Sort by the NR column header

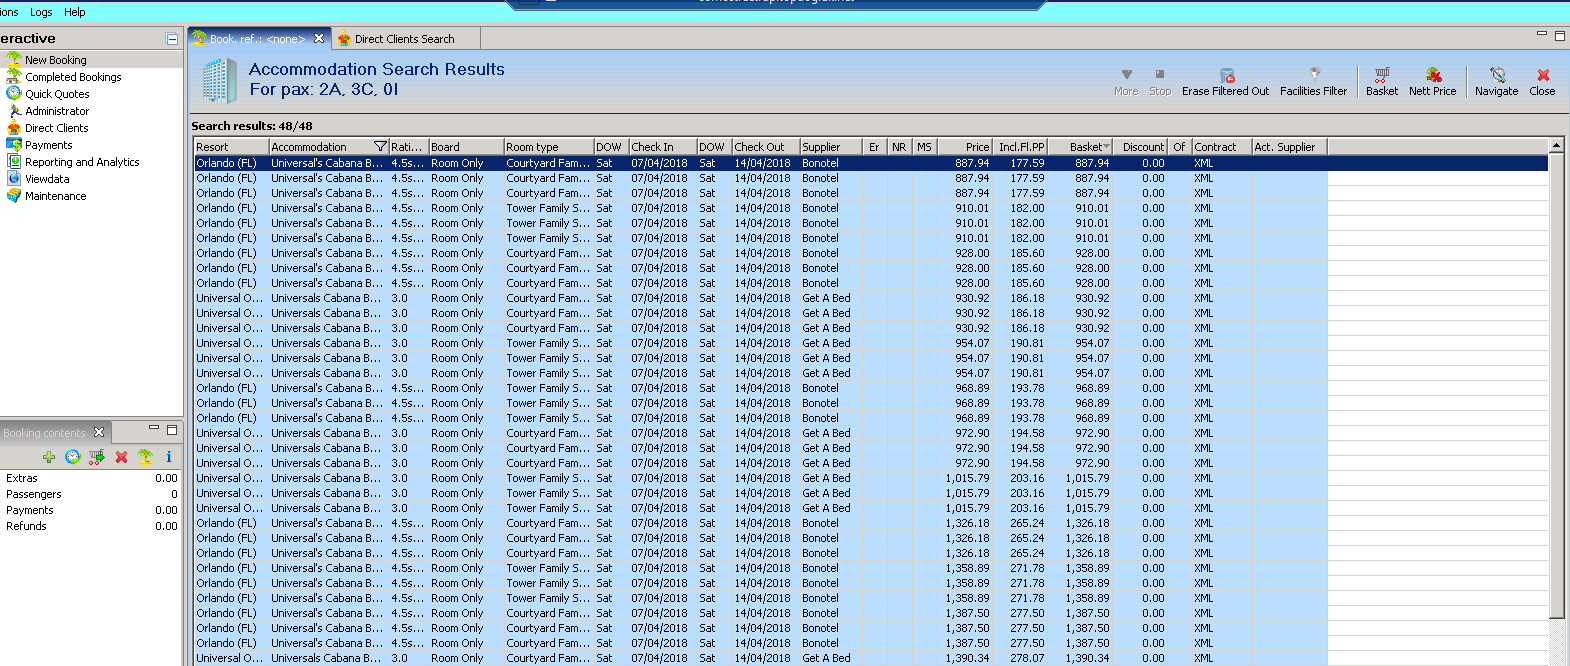[899, 147]
